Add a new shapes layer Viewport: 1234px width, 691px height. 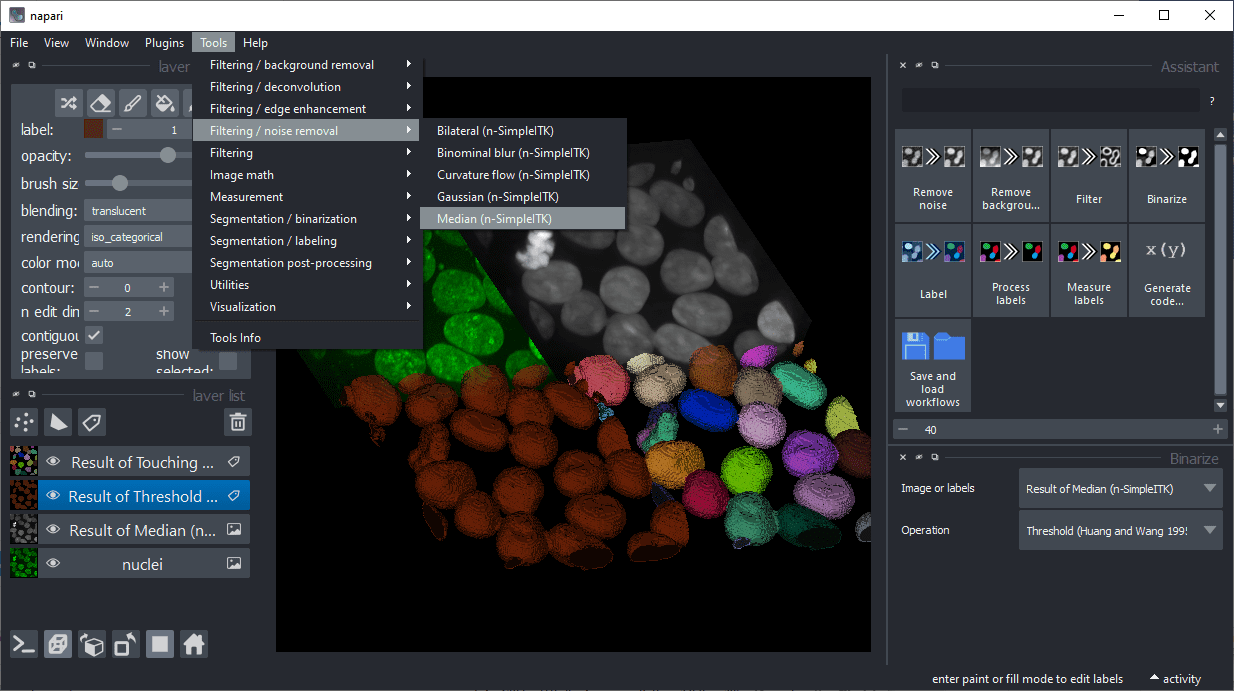click(x=59, y=422)
